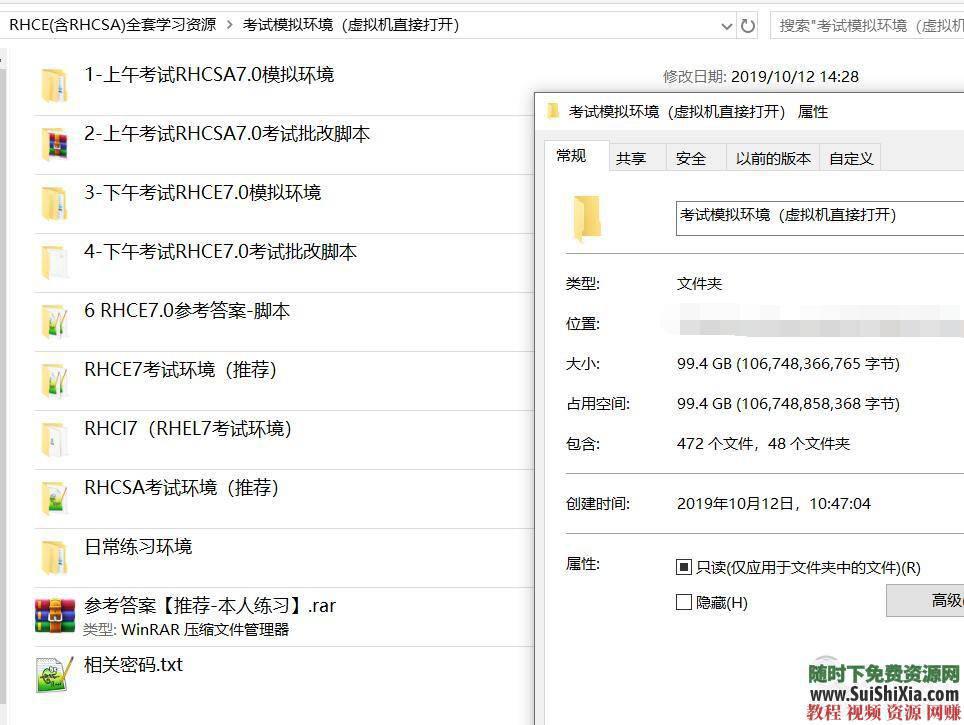
Task: Open the address bar history dropdown arrow
Action: (x=726, y=25)
